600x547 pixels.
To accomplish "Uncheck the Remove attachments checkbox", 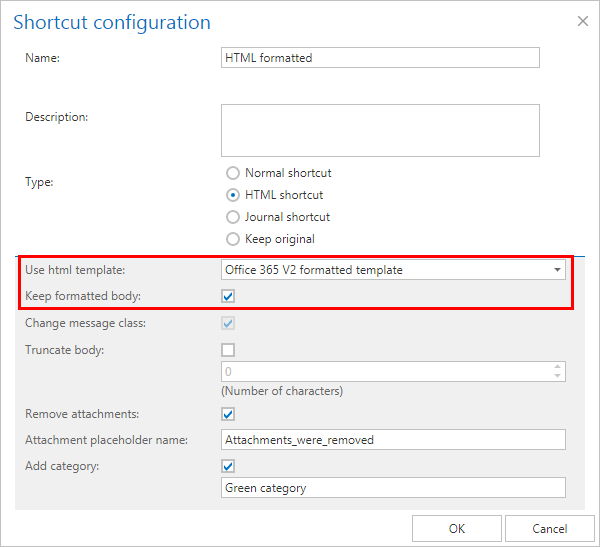I will (228, 413).
